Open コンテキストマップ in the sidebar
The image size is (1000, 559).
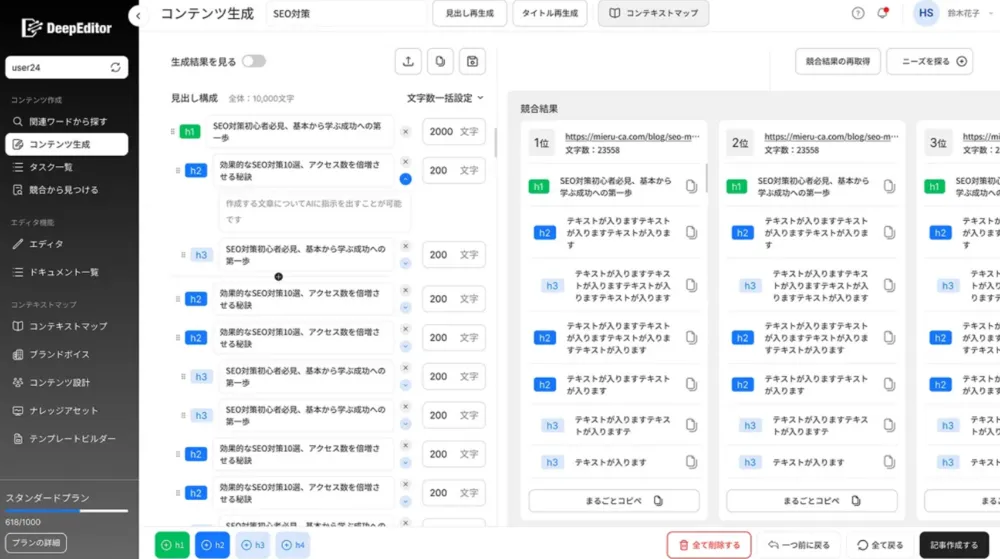coord(66,326)
